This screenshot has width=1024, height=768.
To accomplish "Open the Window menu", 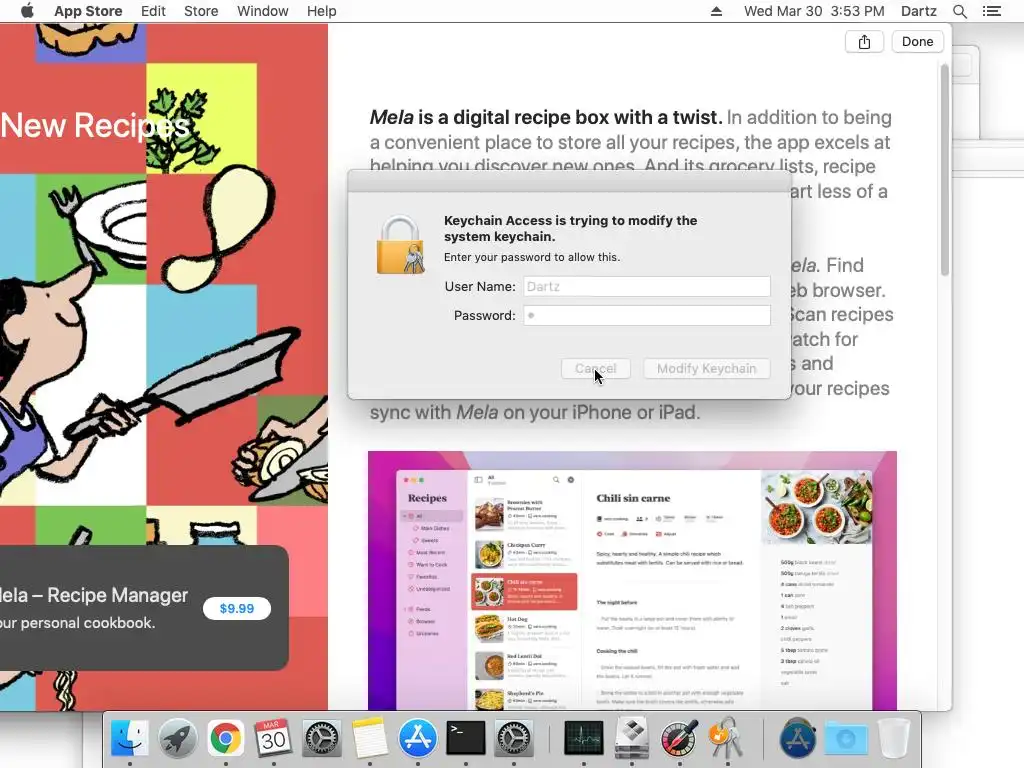I will (263, 11).
